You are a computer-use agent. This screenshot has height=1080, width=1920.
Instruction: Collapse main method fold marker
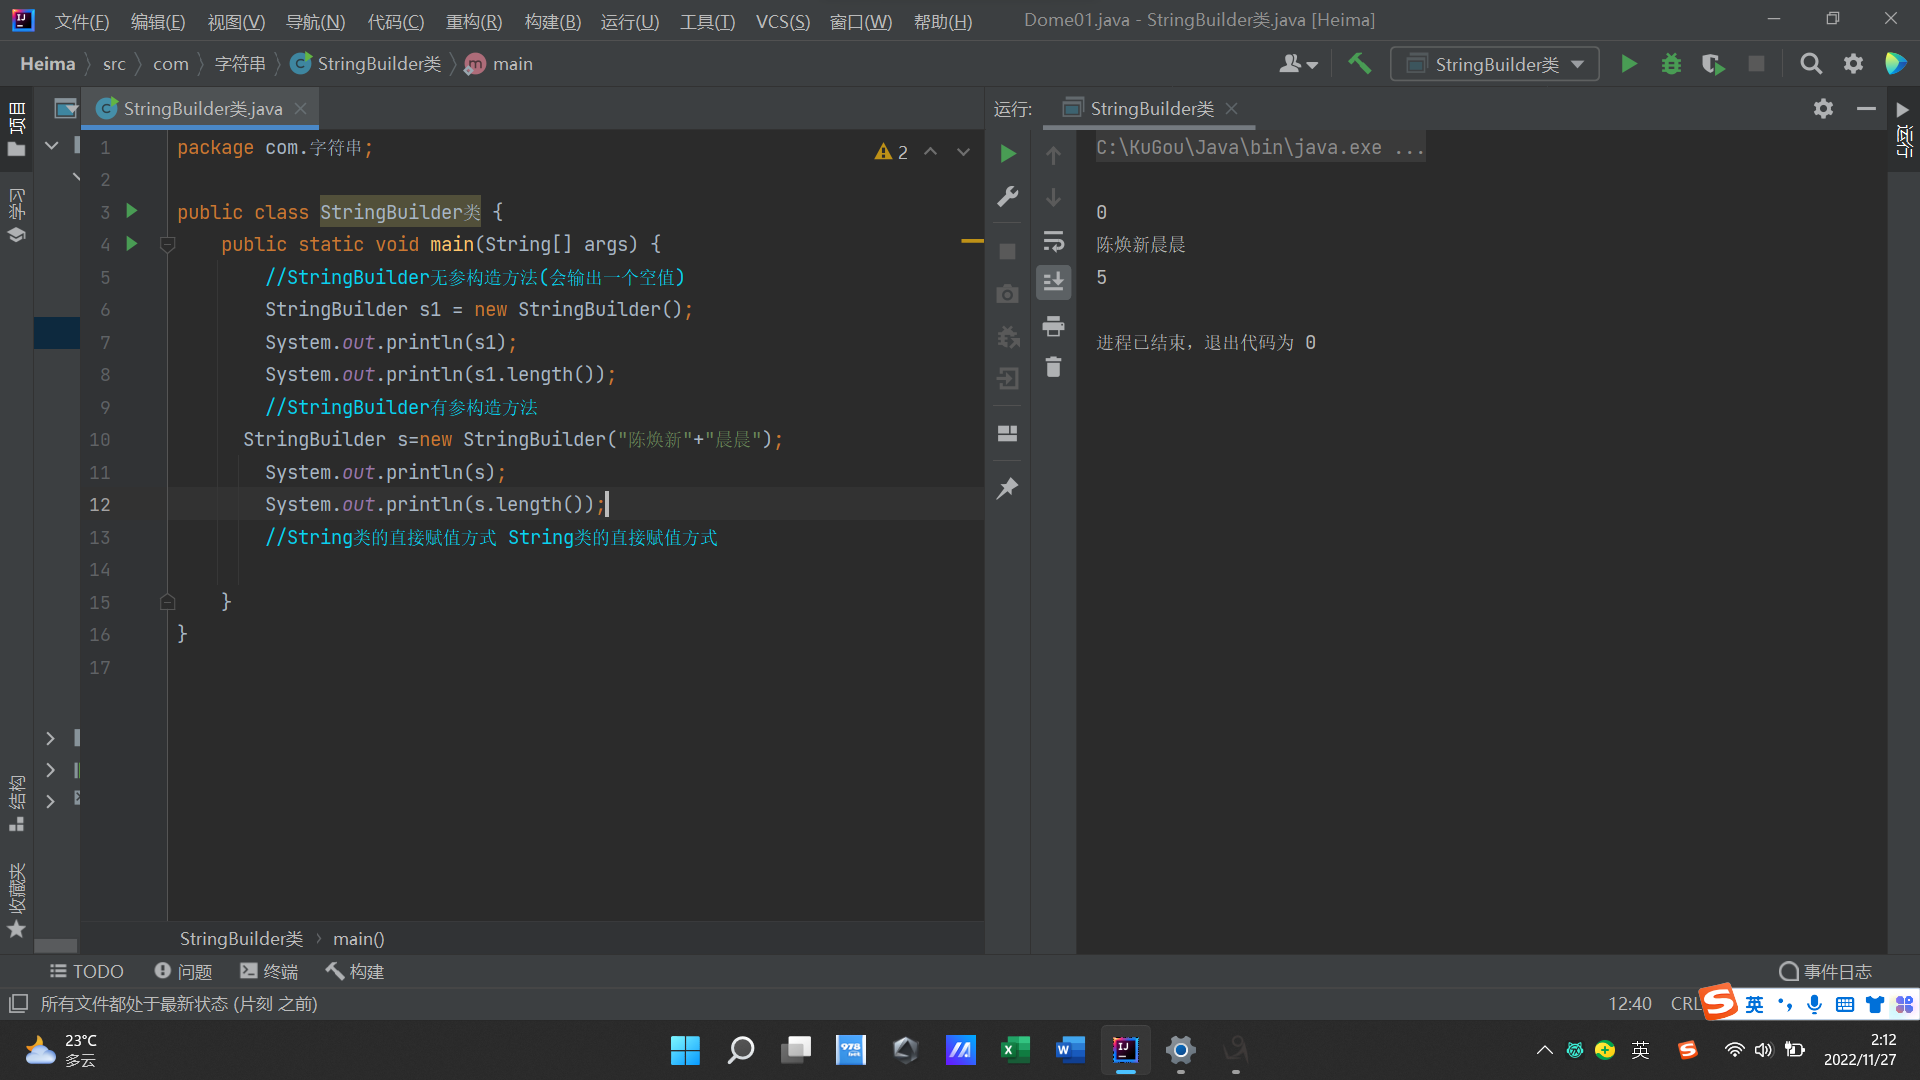(x=168, y=244)
